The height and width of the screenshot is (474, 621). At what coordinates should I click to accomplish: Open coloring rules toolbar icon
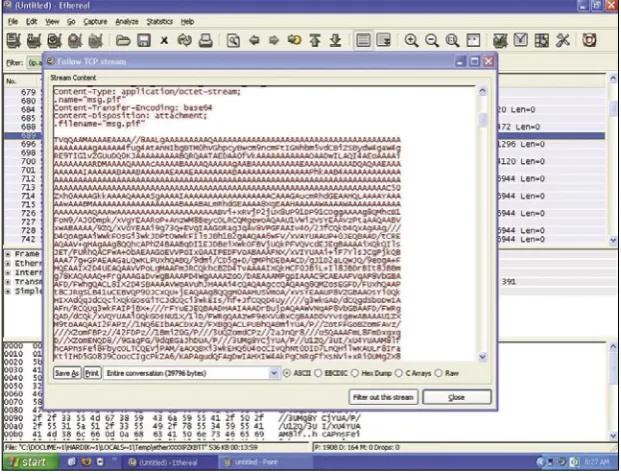pyautogui.click(x=542, y=40)
